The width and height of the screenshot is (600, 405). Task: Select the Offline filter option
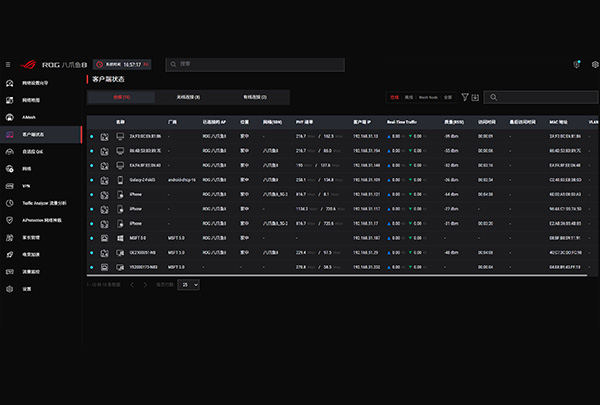click(x=409, y=97)
